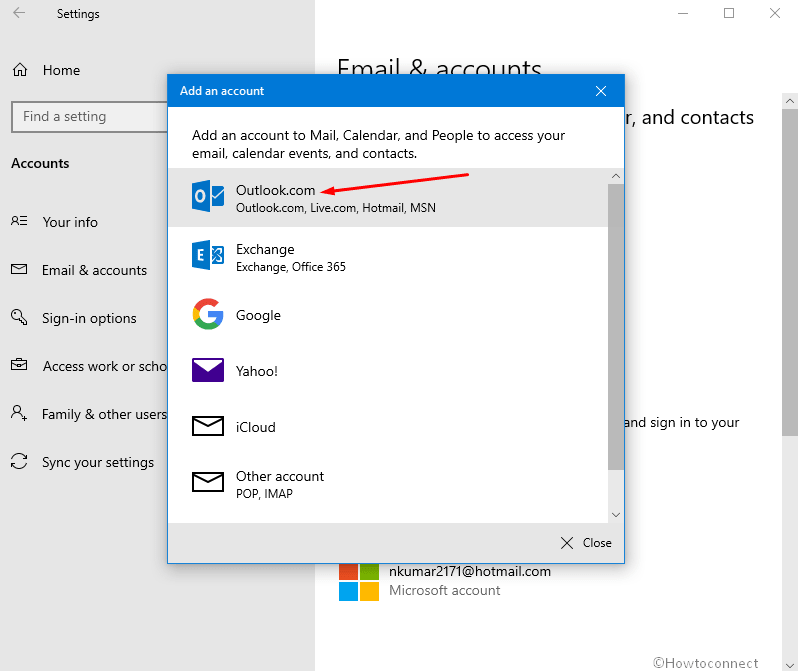
Task: Click the Email & accounts envelope icon
Action: click(x=19, y=269)
